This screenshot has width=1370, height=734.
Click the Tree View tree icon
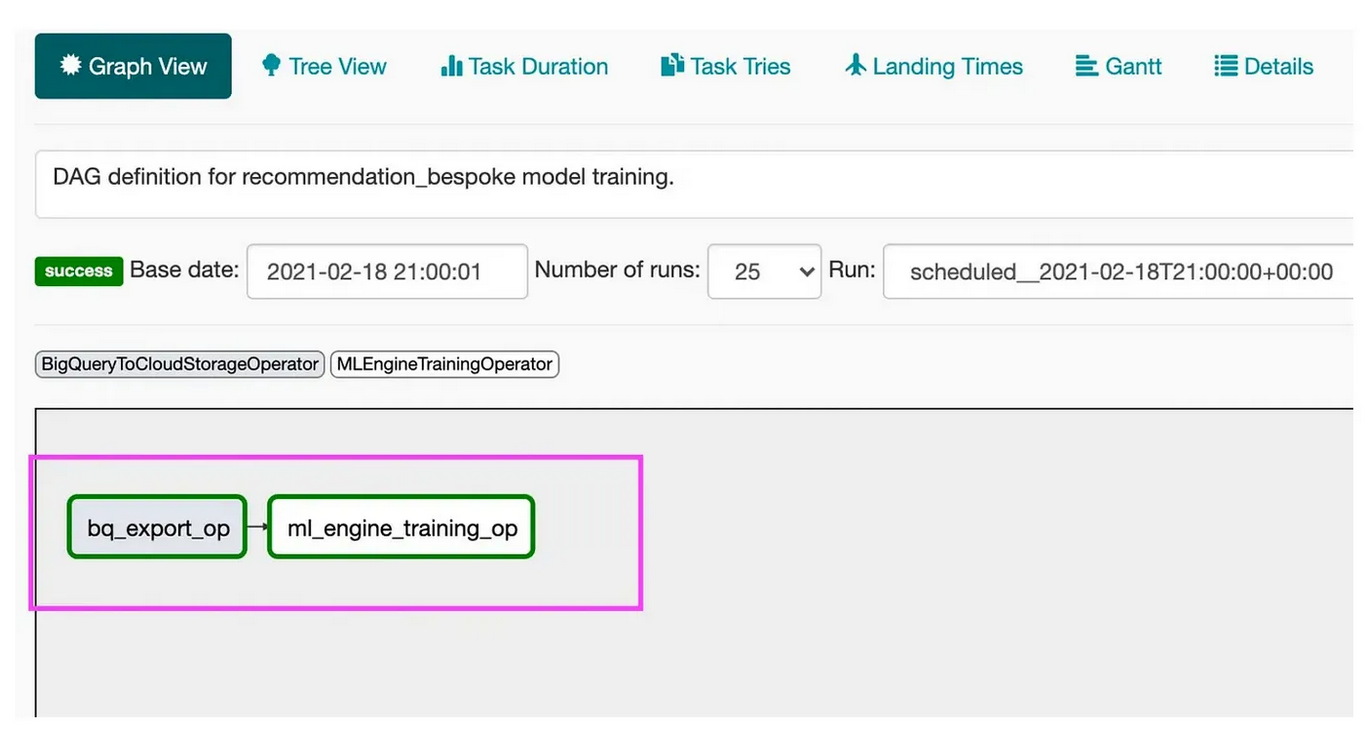pyautogui.click(x=271, y=66)
